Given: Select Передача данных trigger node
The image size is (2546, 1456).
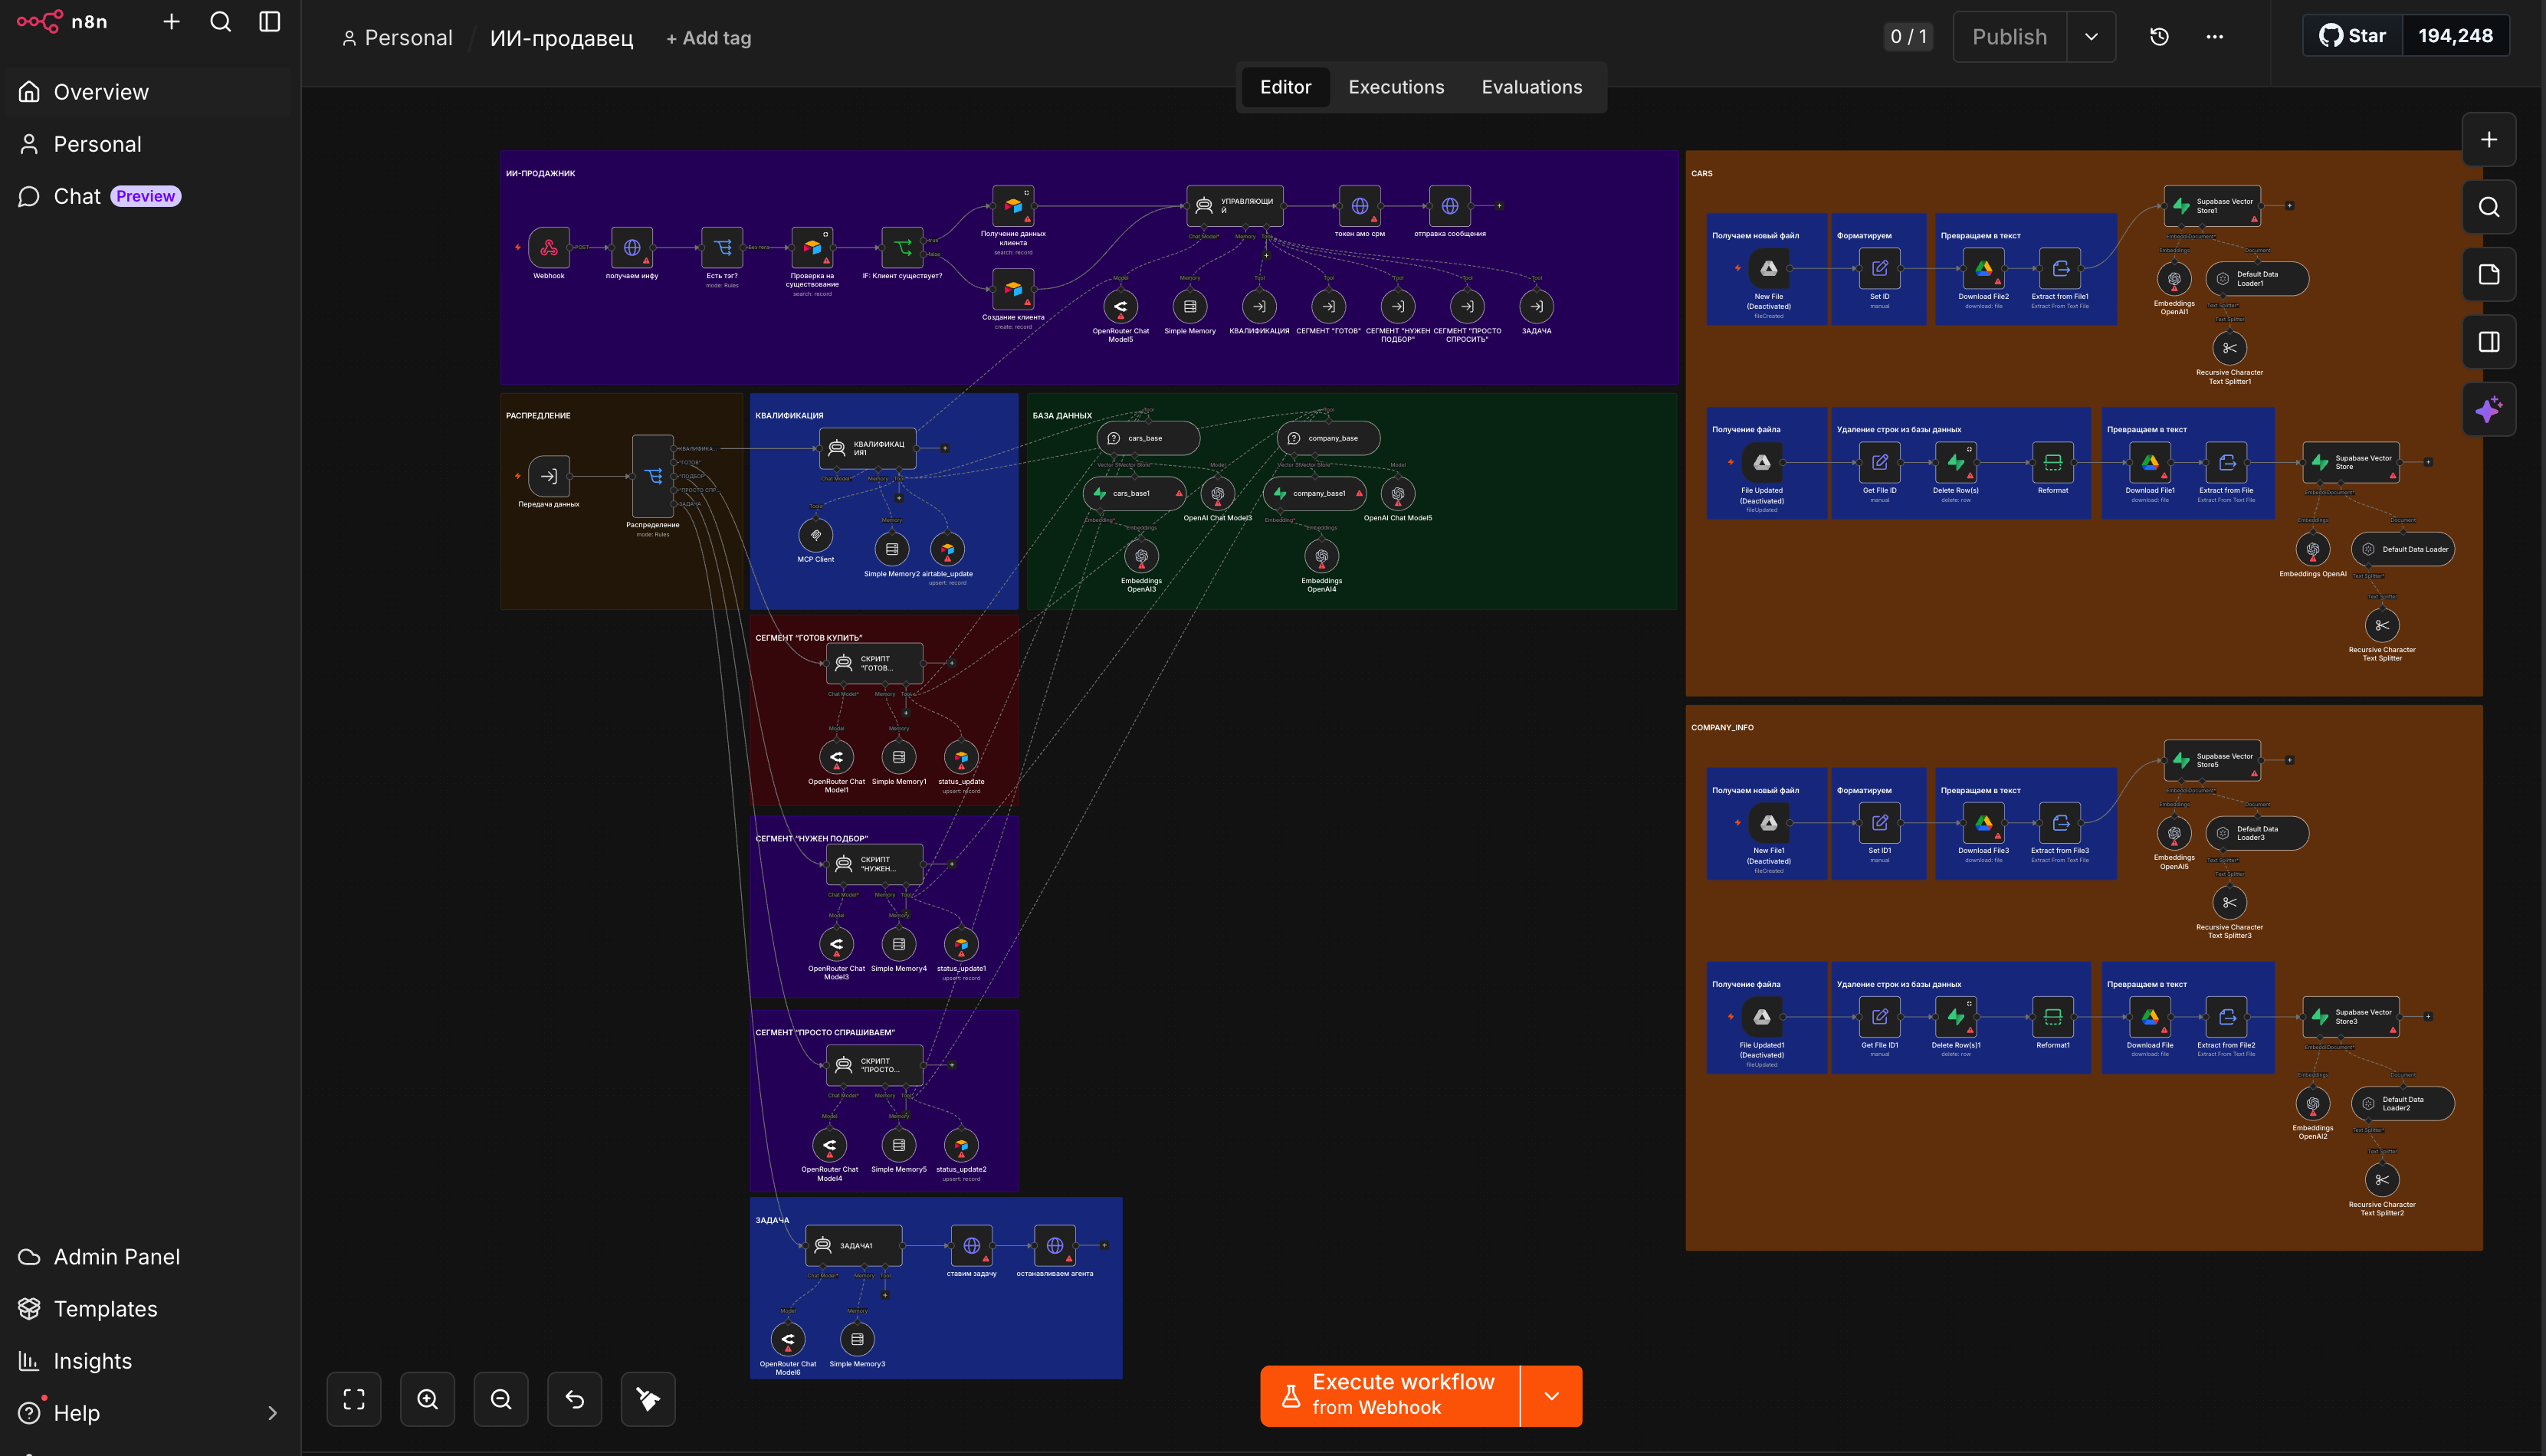Looking at the screenshot, I should [x=549, y=476].
